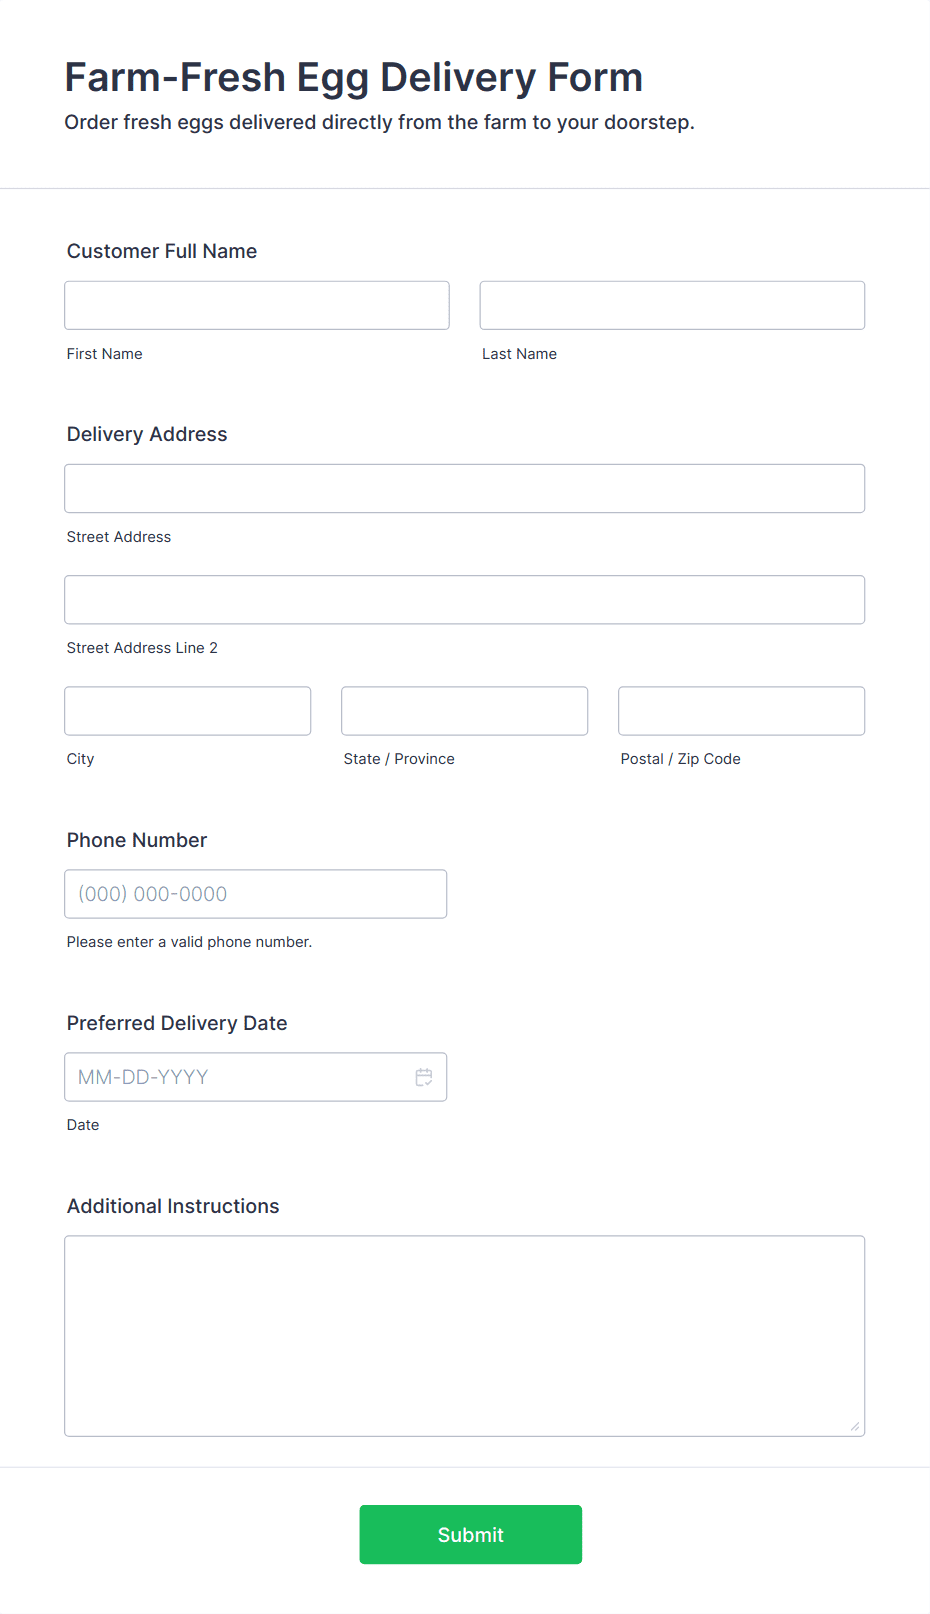Image resolution: width=930 pixels, height=1614 pixels.
Task: Select the Street Address Line 2 field
Action: 465,600
